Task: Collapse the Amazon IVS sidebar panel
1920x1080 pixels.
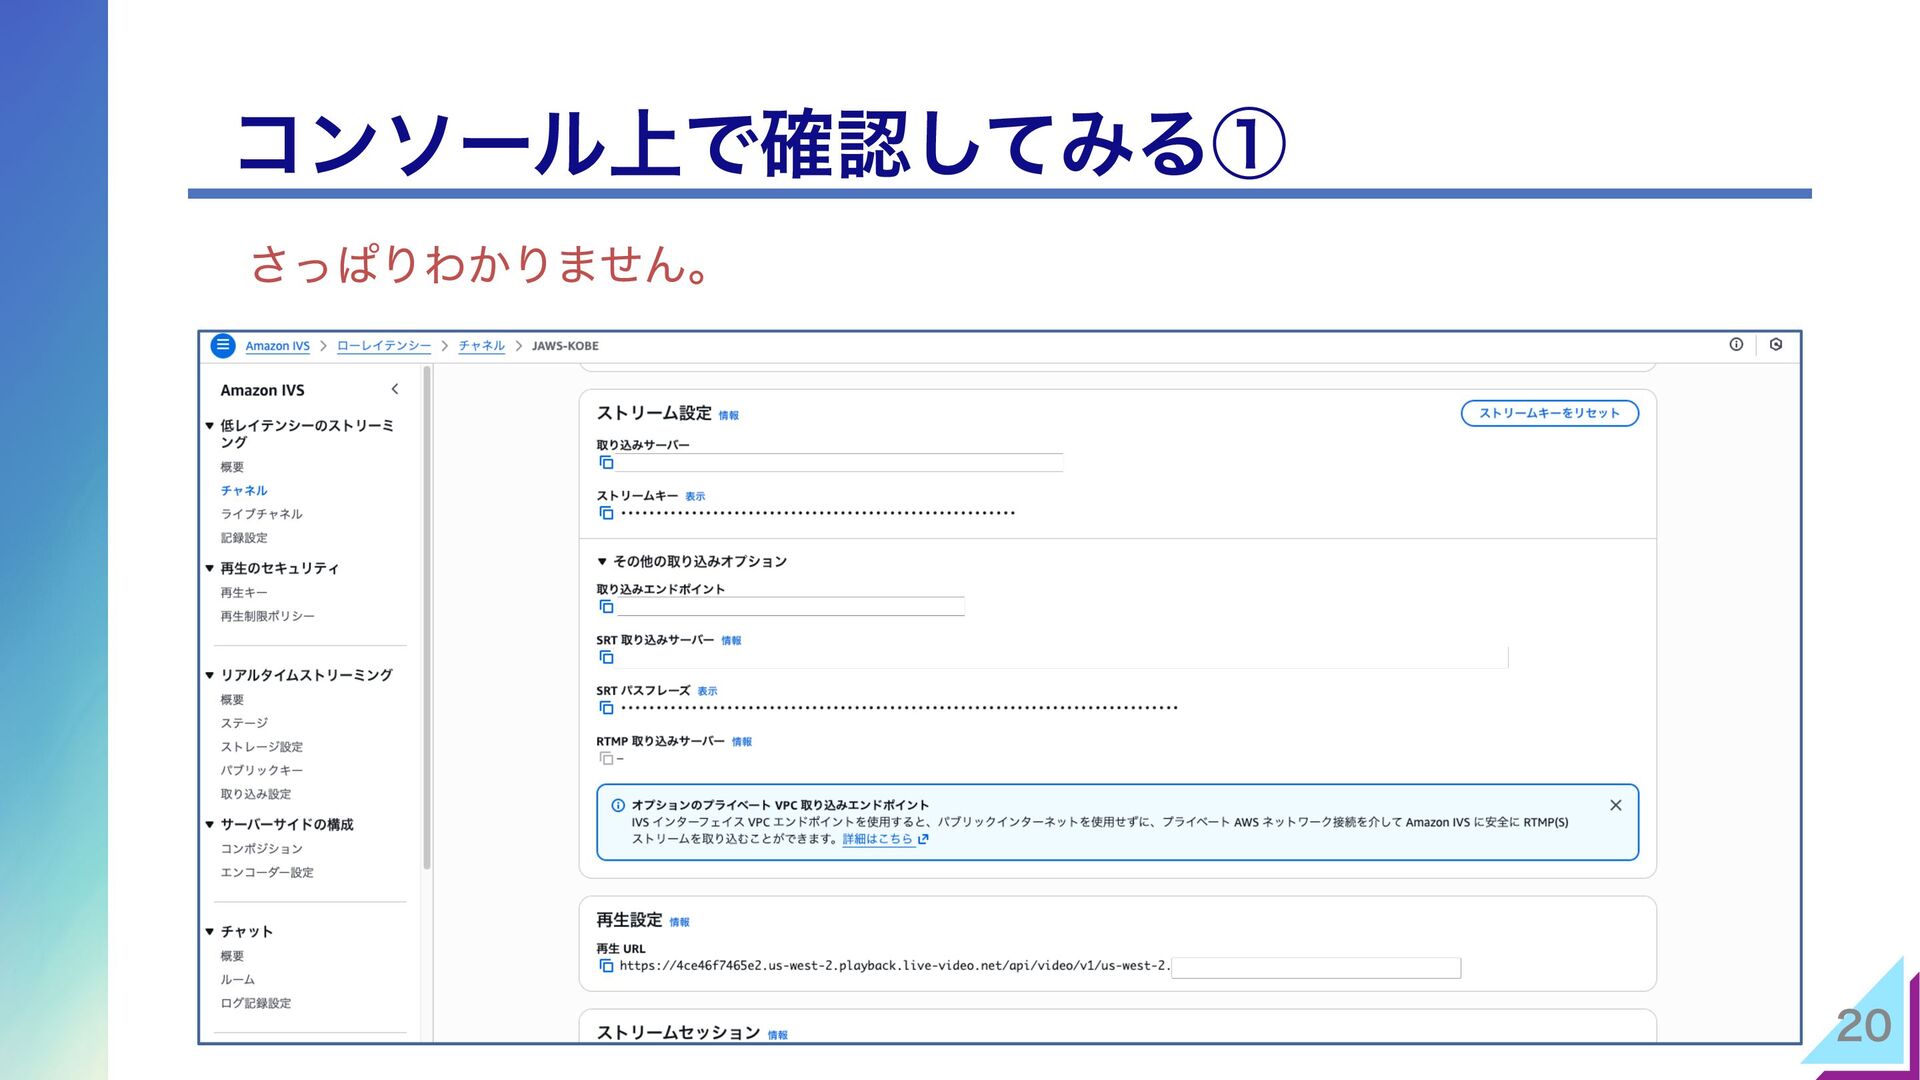Action: click(x=395, y=390)
